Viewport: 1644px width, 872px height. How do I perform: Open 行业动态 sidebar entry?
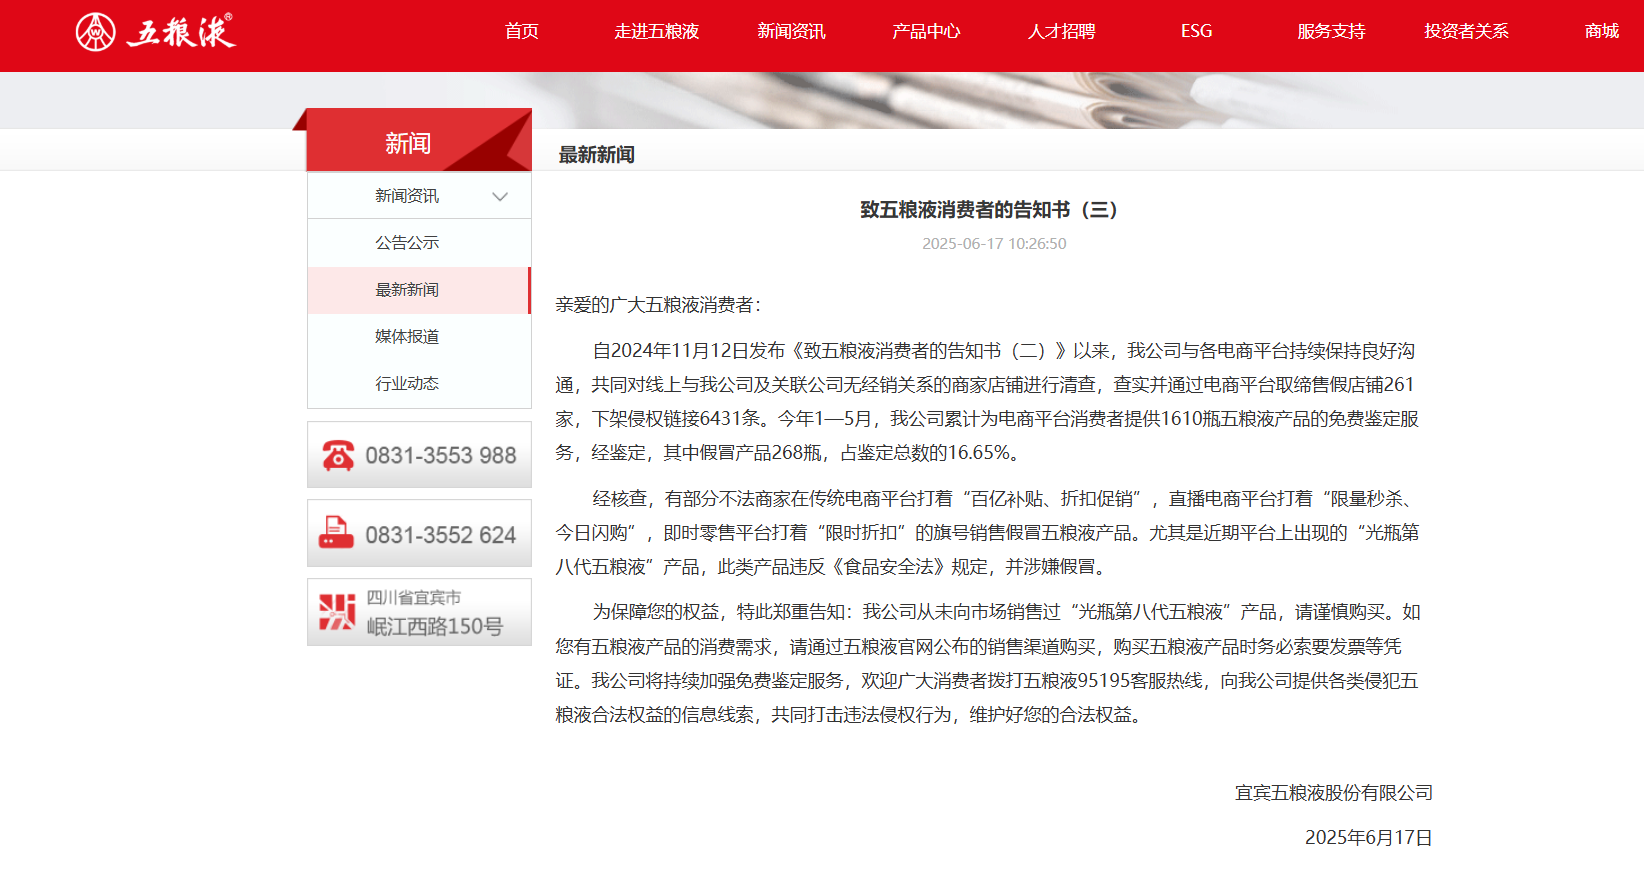point(407,384)
